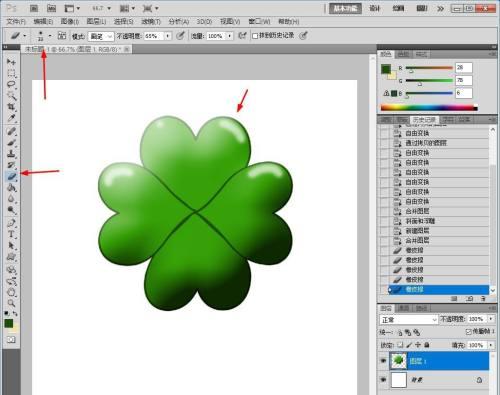Launch Bridge from the application bar
This screenshot has width=500, height=395.
pos(34,8)
